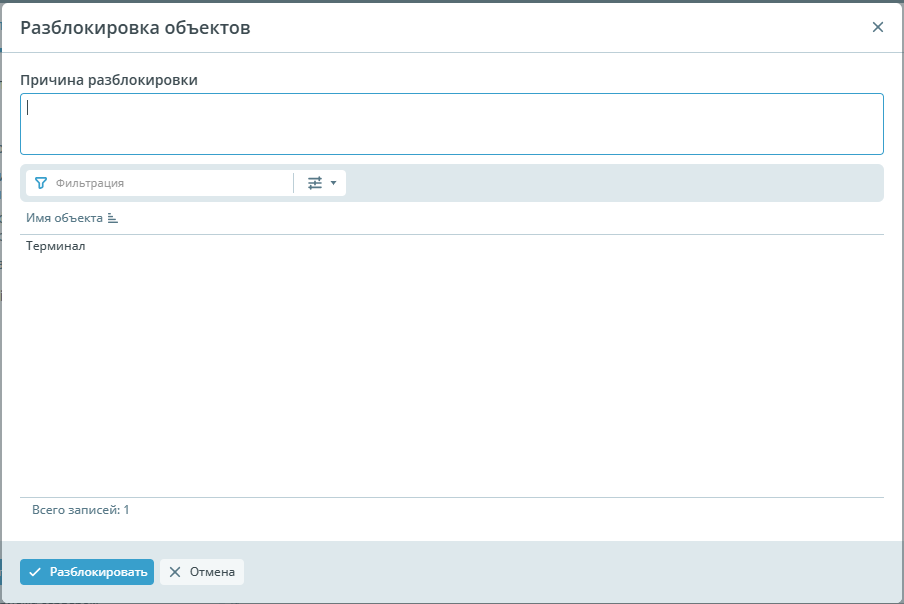
Task: Select the Терминал row
Action: point(56,246)
